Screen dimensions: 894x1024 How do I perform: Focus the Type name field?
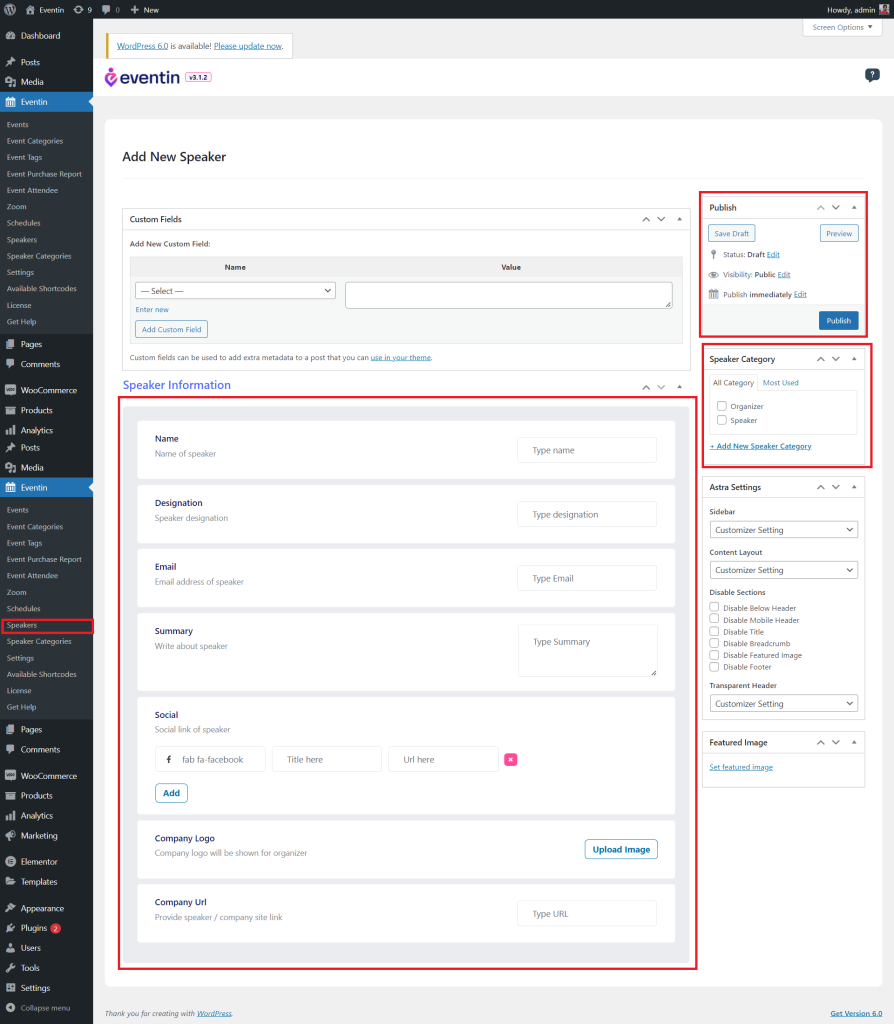(x=586, y=450)
